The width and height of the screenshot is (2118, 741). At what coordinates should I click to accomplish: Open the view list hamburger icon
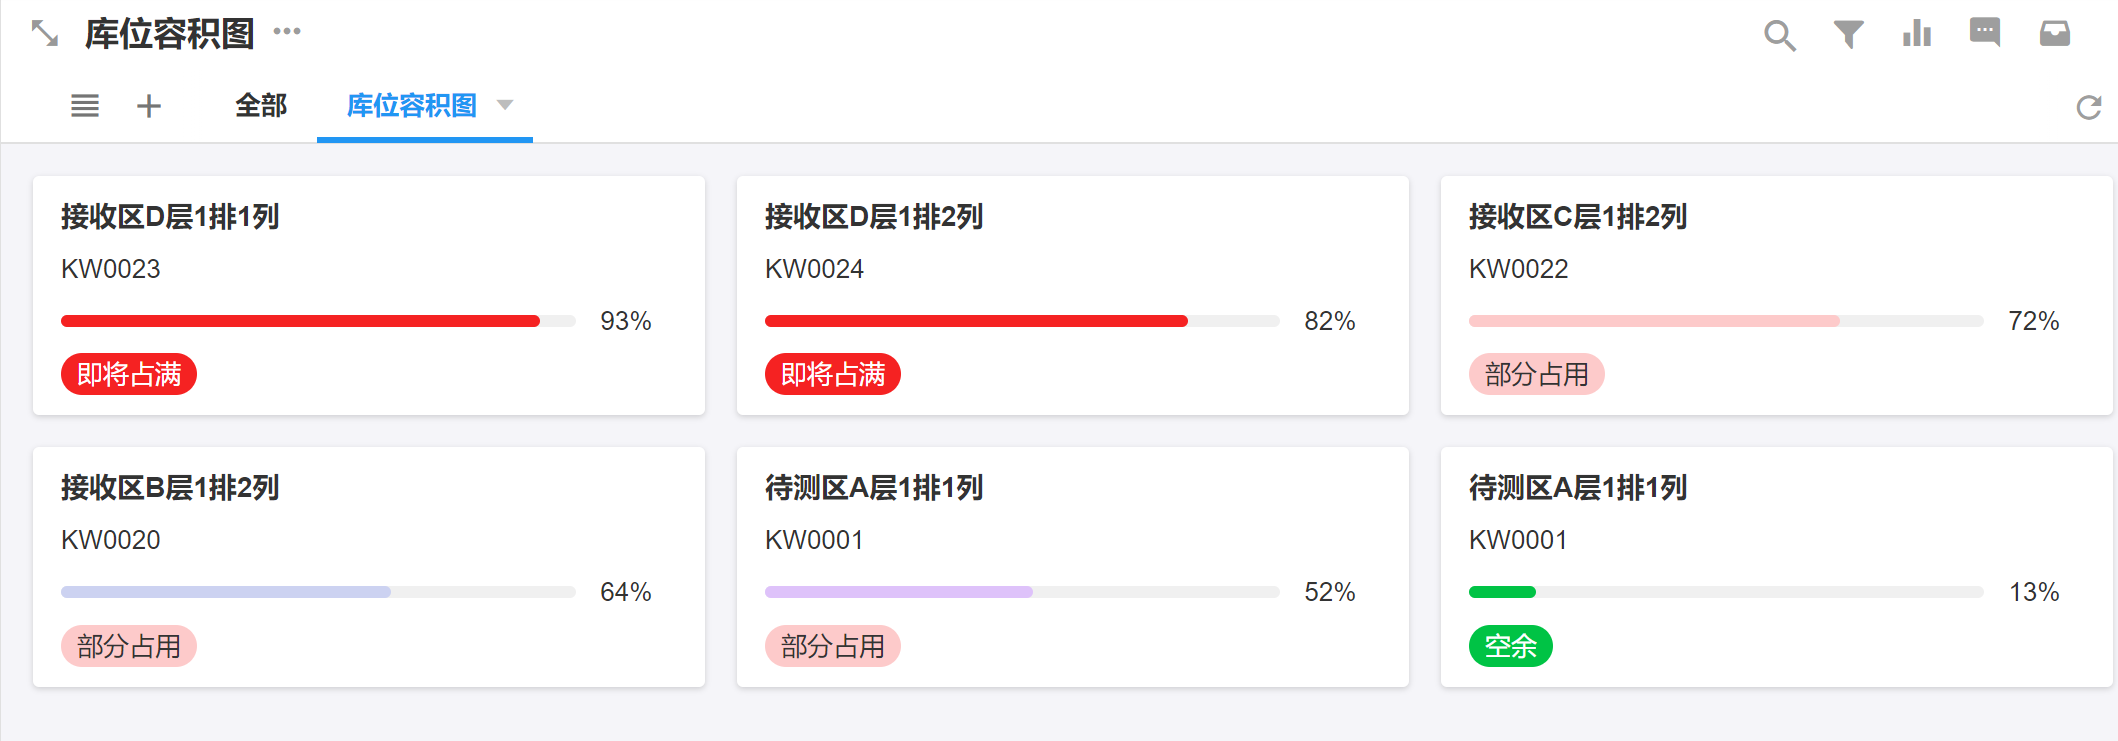pyautogui.click(x=85, y=105)
